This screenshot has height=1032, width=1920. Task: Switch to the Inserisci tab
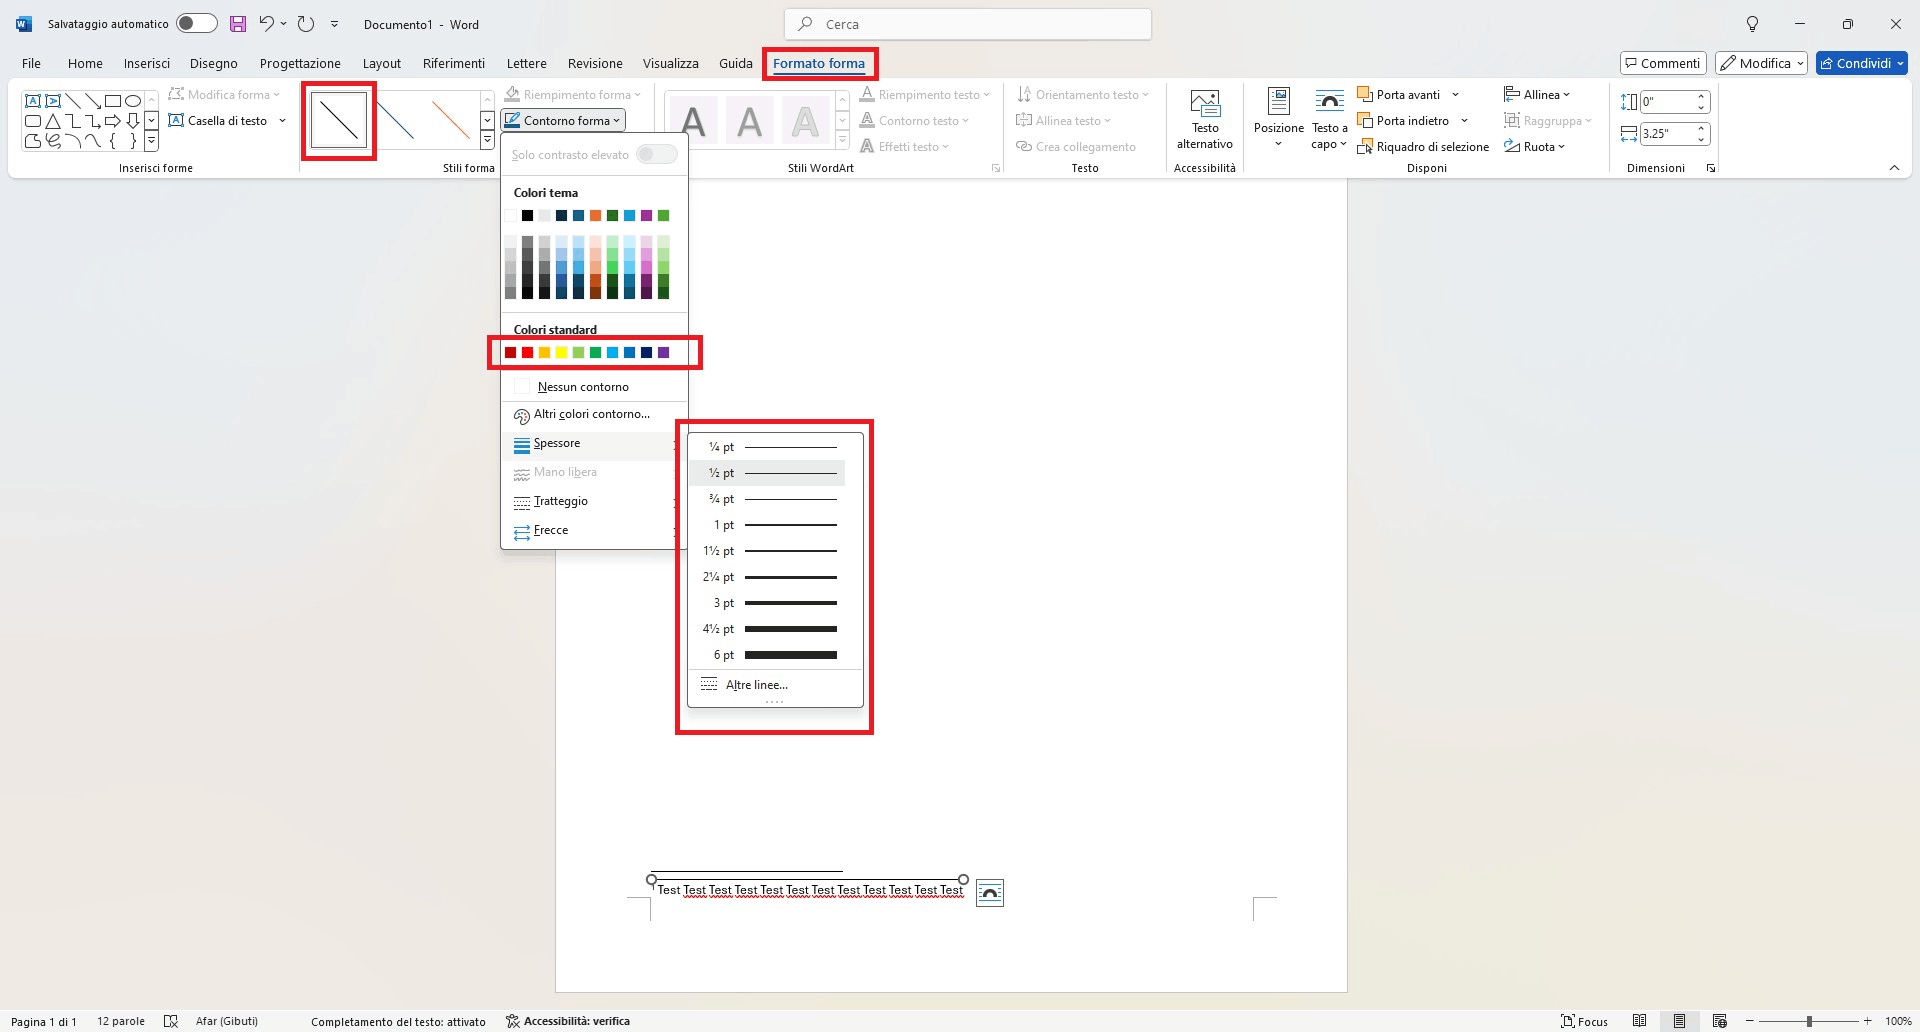click(147, 63)
